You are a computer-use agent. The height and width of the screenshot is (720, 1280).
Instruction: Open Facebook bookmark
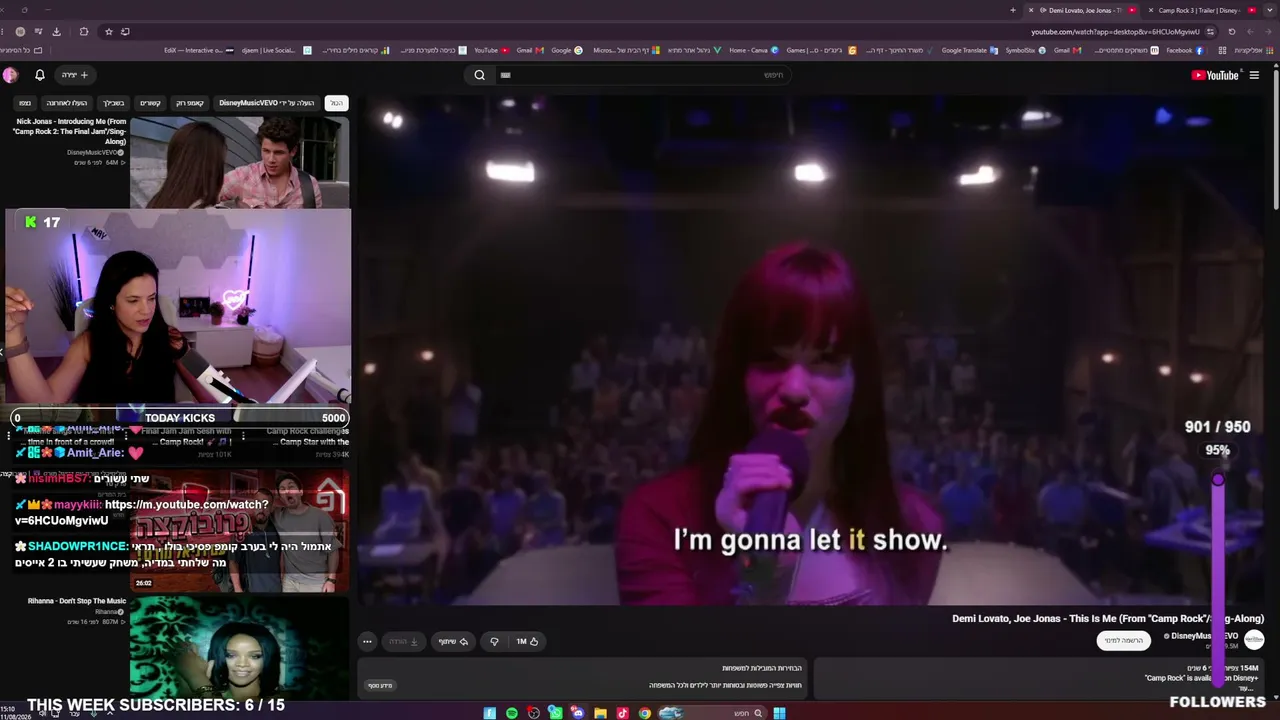pyautogui.click(x=1184, y=50)
